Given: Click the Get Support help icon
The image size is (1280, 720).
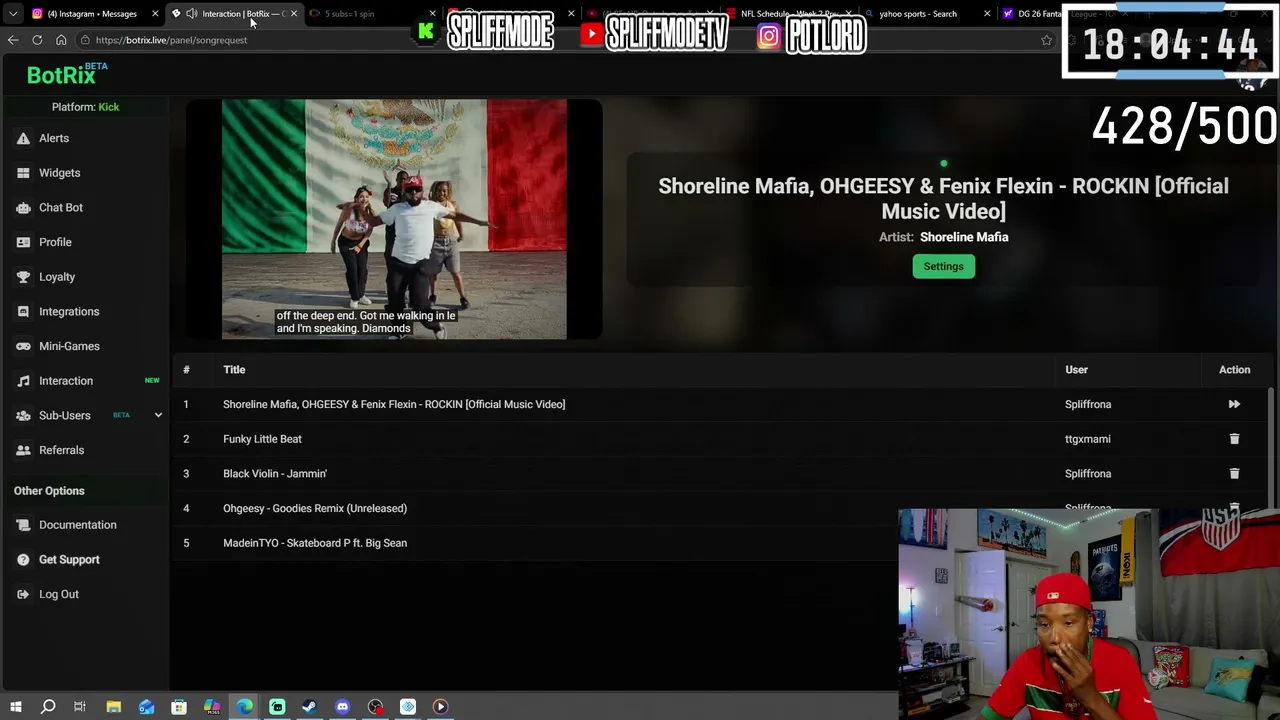Looking at the screenshot, I should 23,560.
